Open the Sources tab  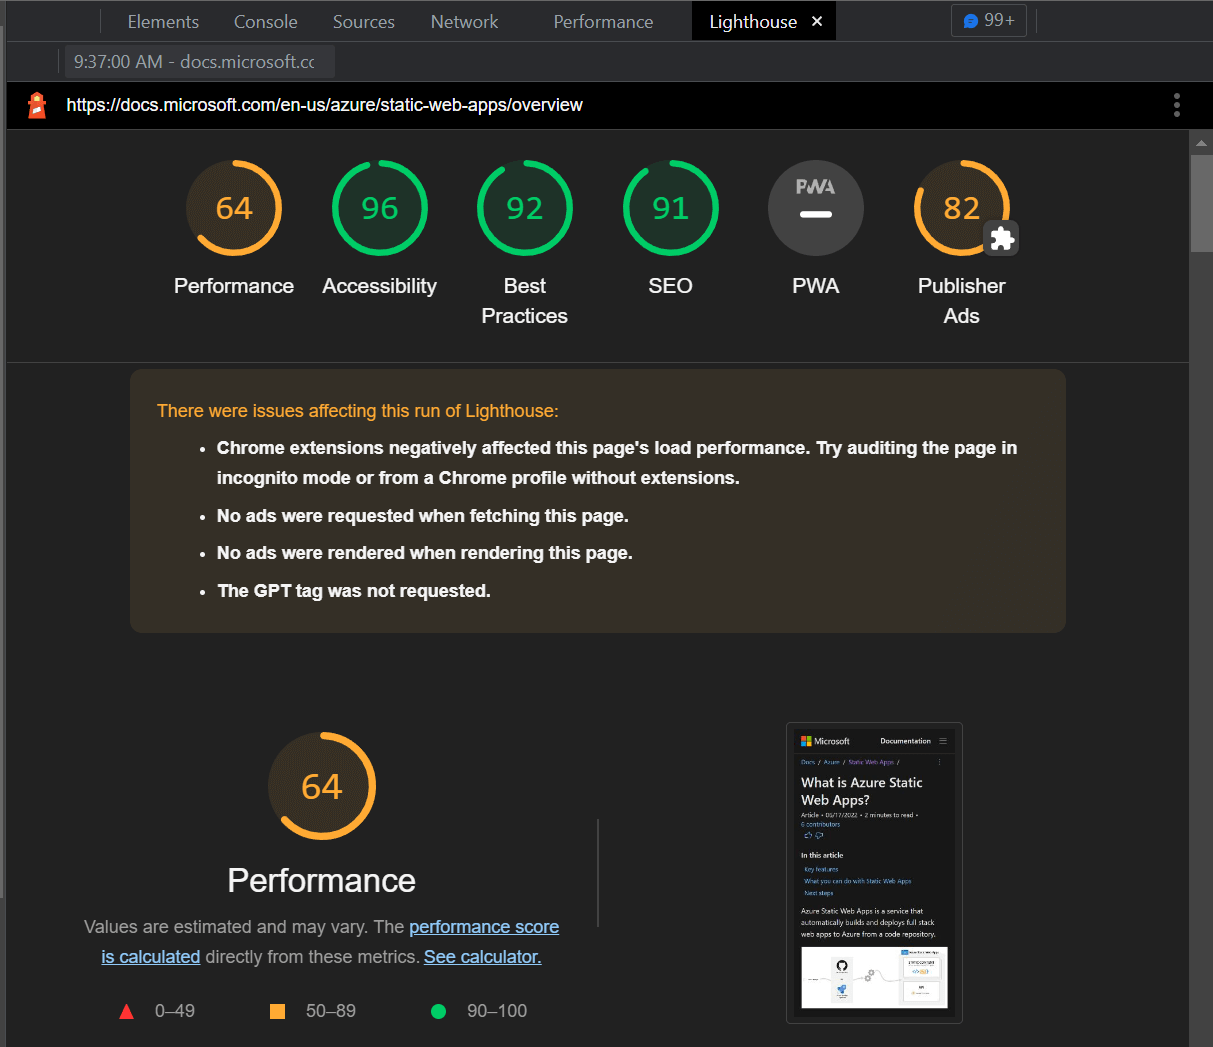pos(363,22)
